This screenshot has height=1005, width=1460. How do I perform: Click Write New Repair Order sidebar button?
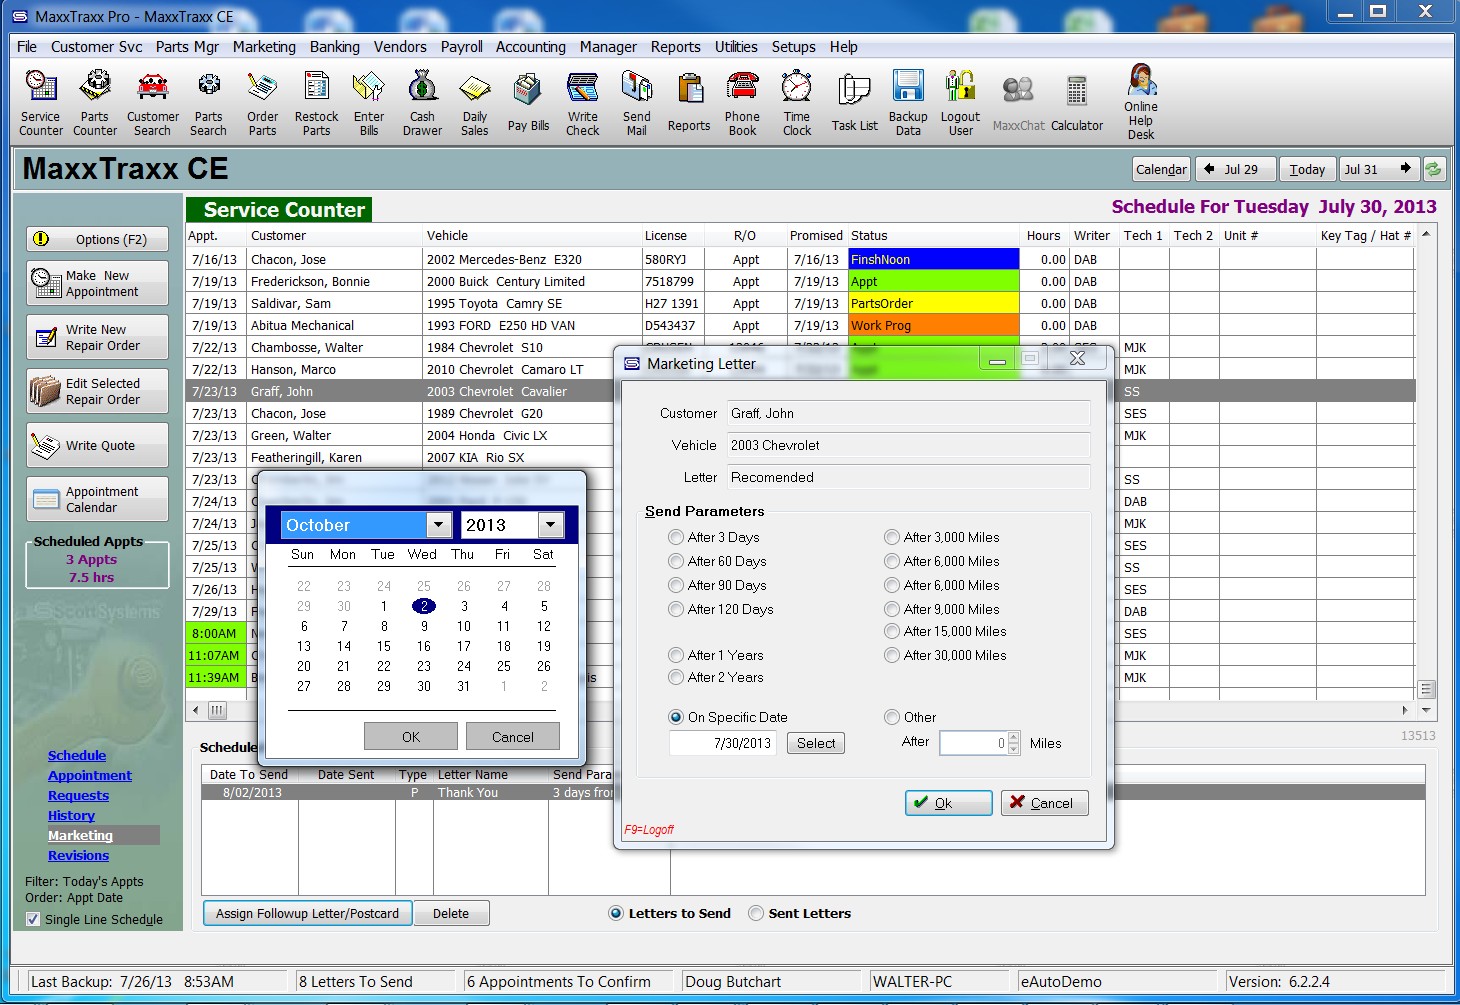point(98,337)
